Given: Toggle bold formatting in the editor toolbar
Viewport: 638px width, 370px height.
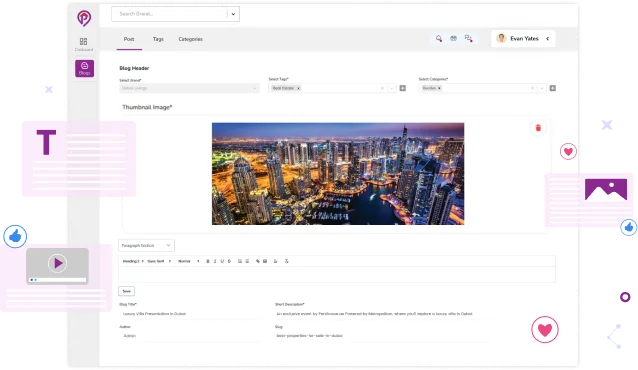Looking at the screenshot, I should (x=208, y=261).
